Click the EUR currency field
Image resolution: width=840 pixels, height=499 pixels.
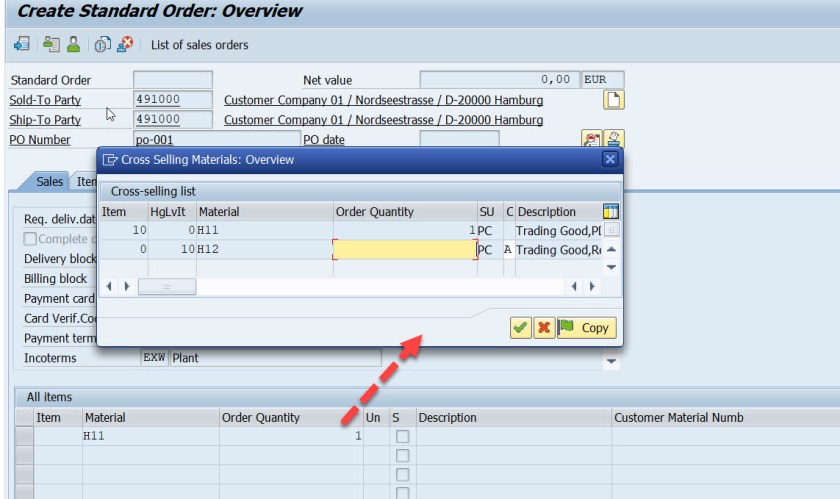(603, 80)
